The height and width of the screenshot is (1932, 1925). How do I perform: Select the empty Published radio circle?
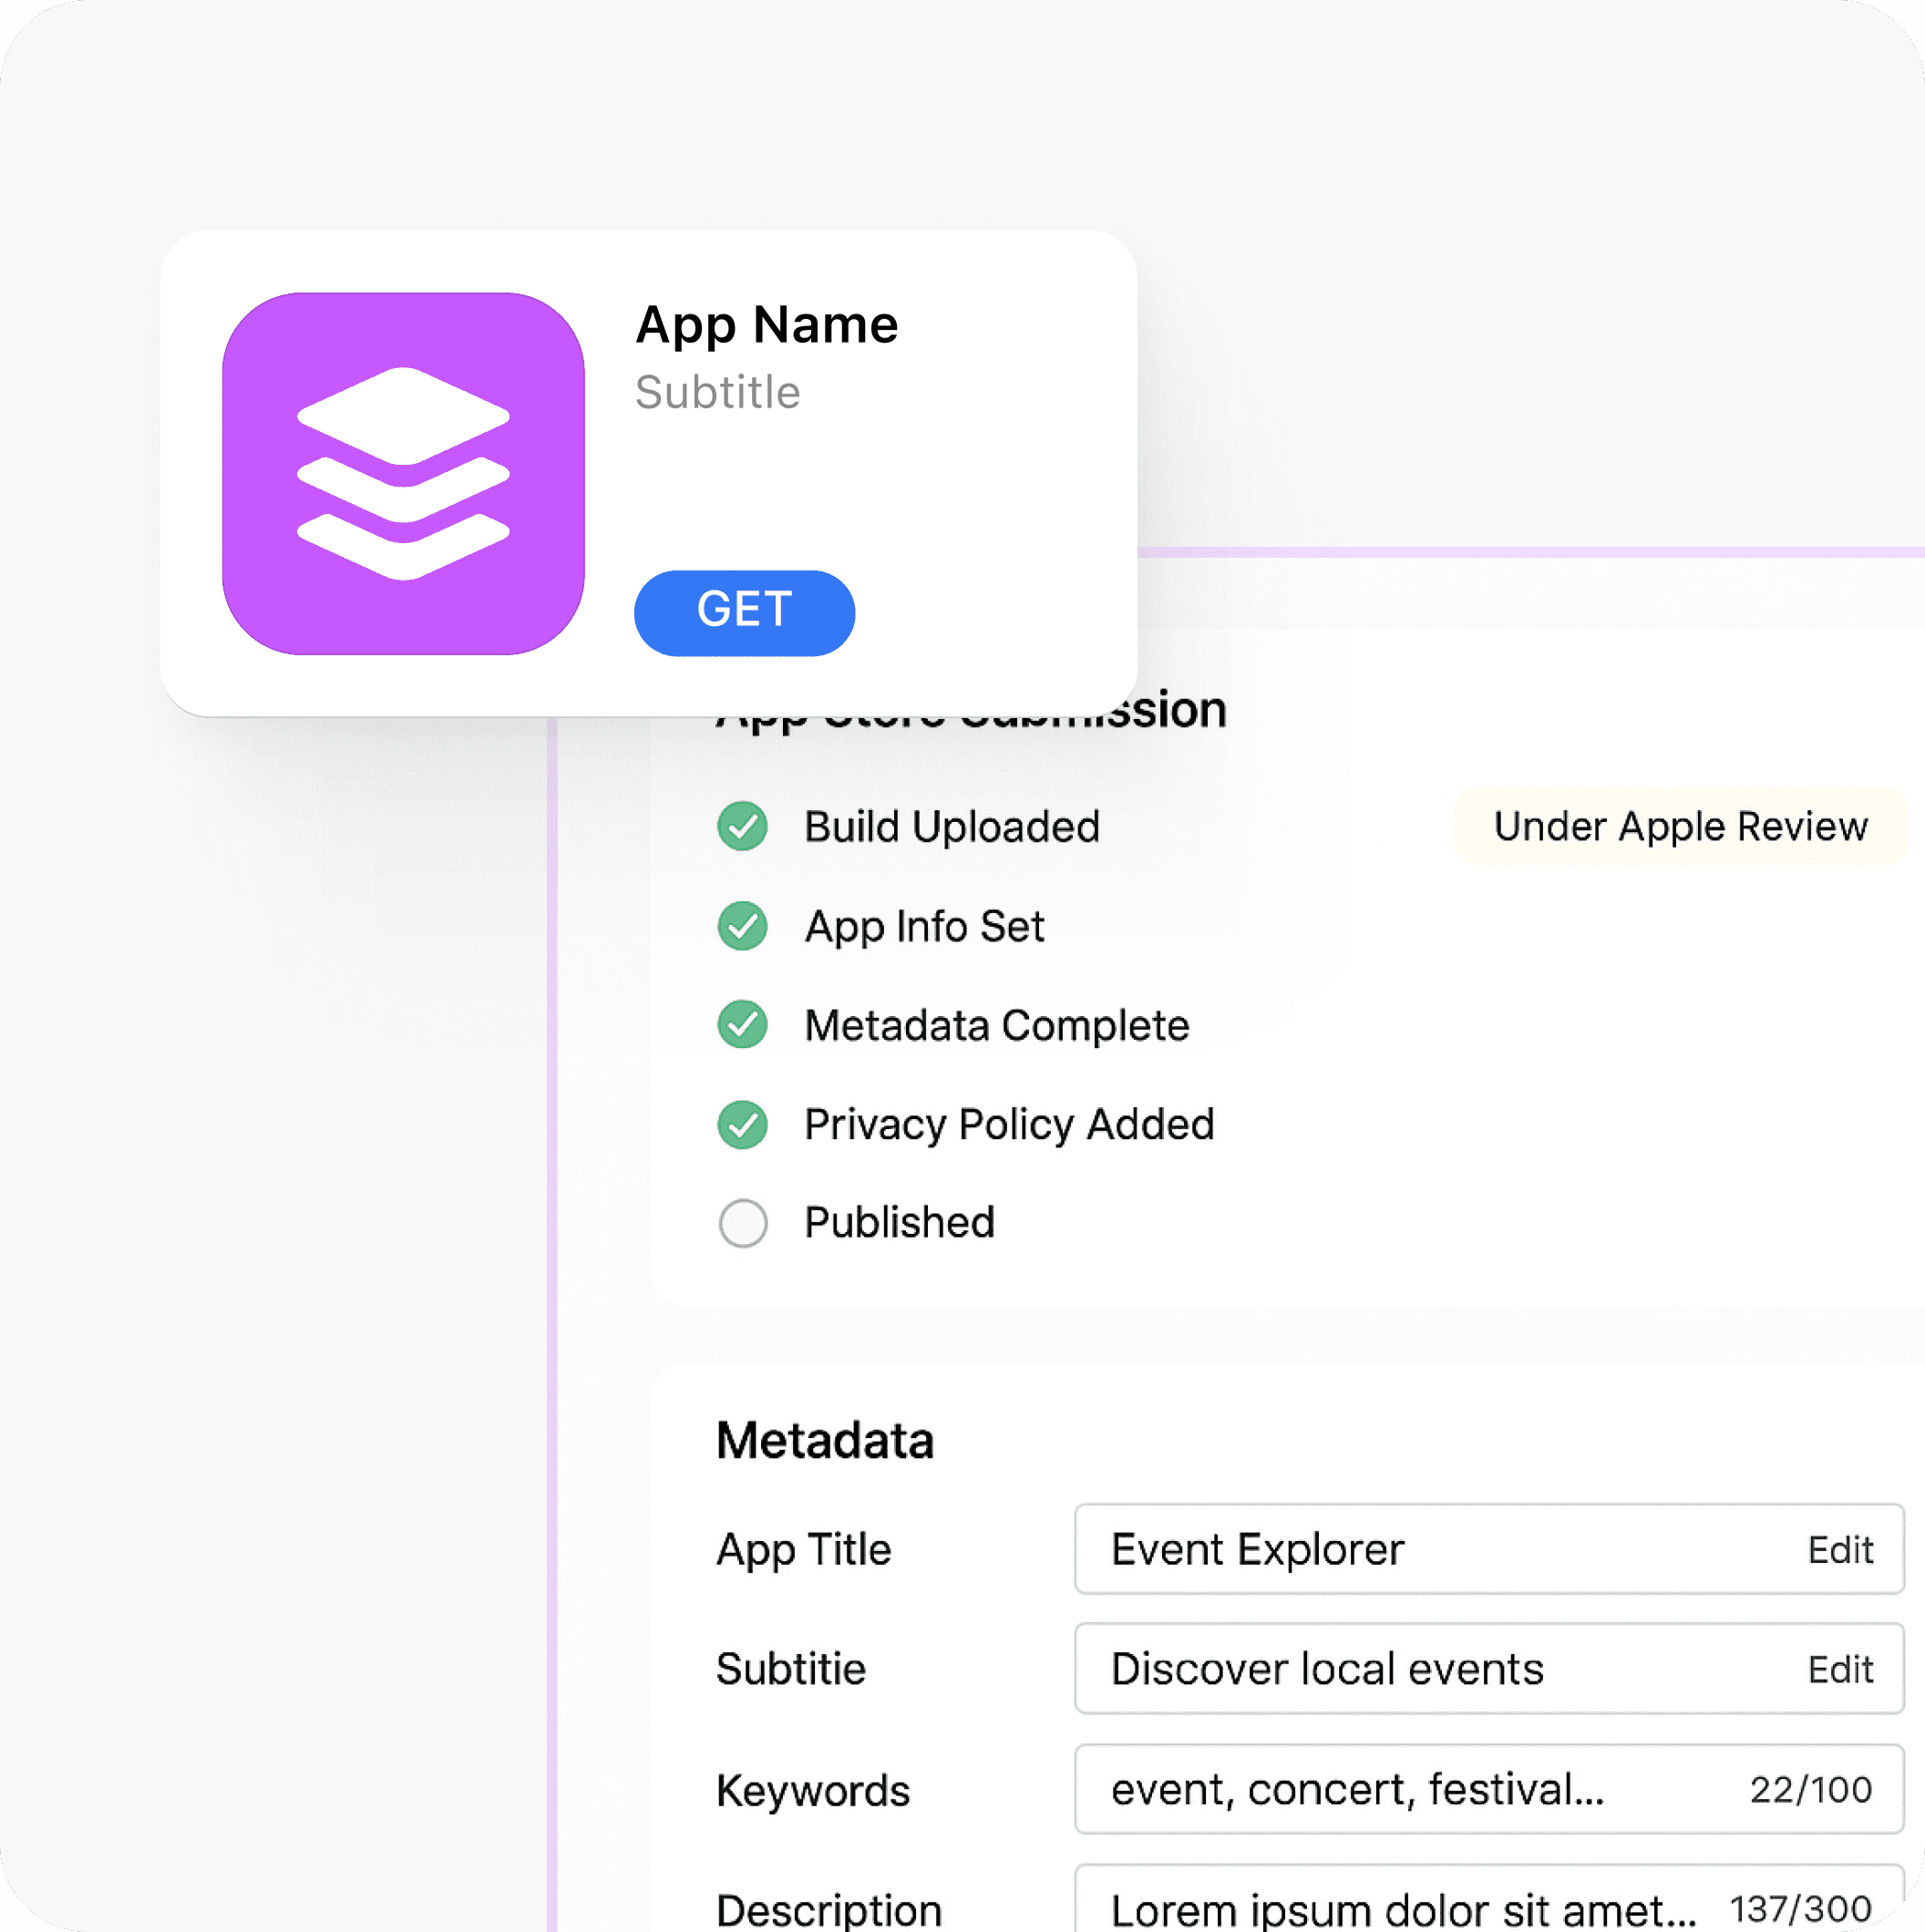[742, 1223]
